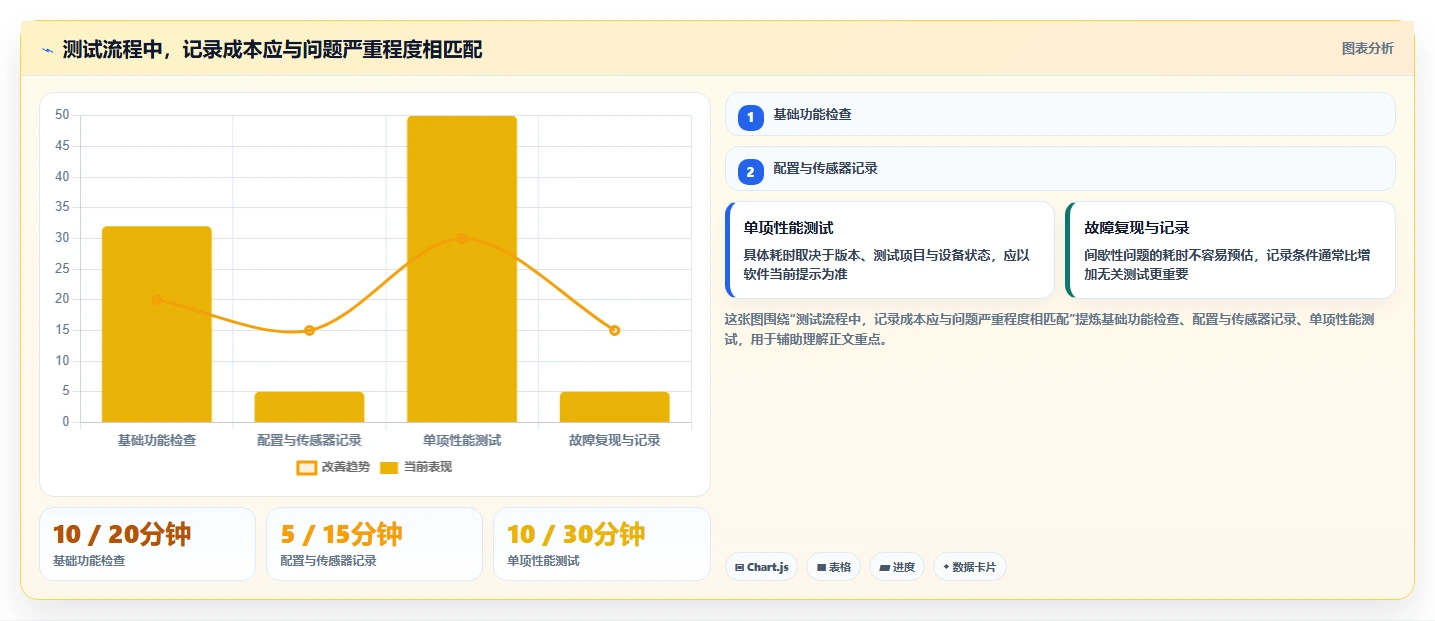Click the 改善趋势 legend text

tap(346, 467)
